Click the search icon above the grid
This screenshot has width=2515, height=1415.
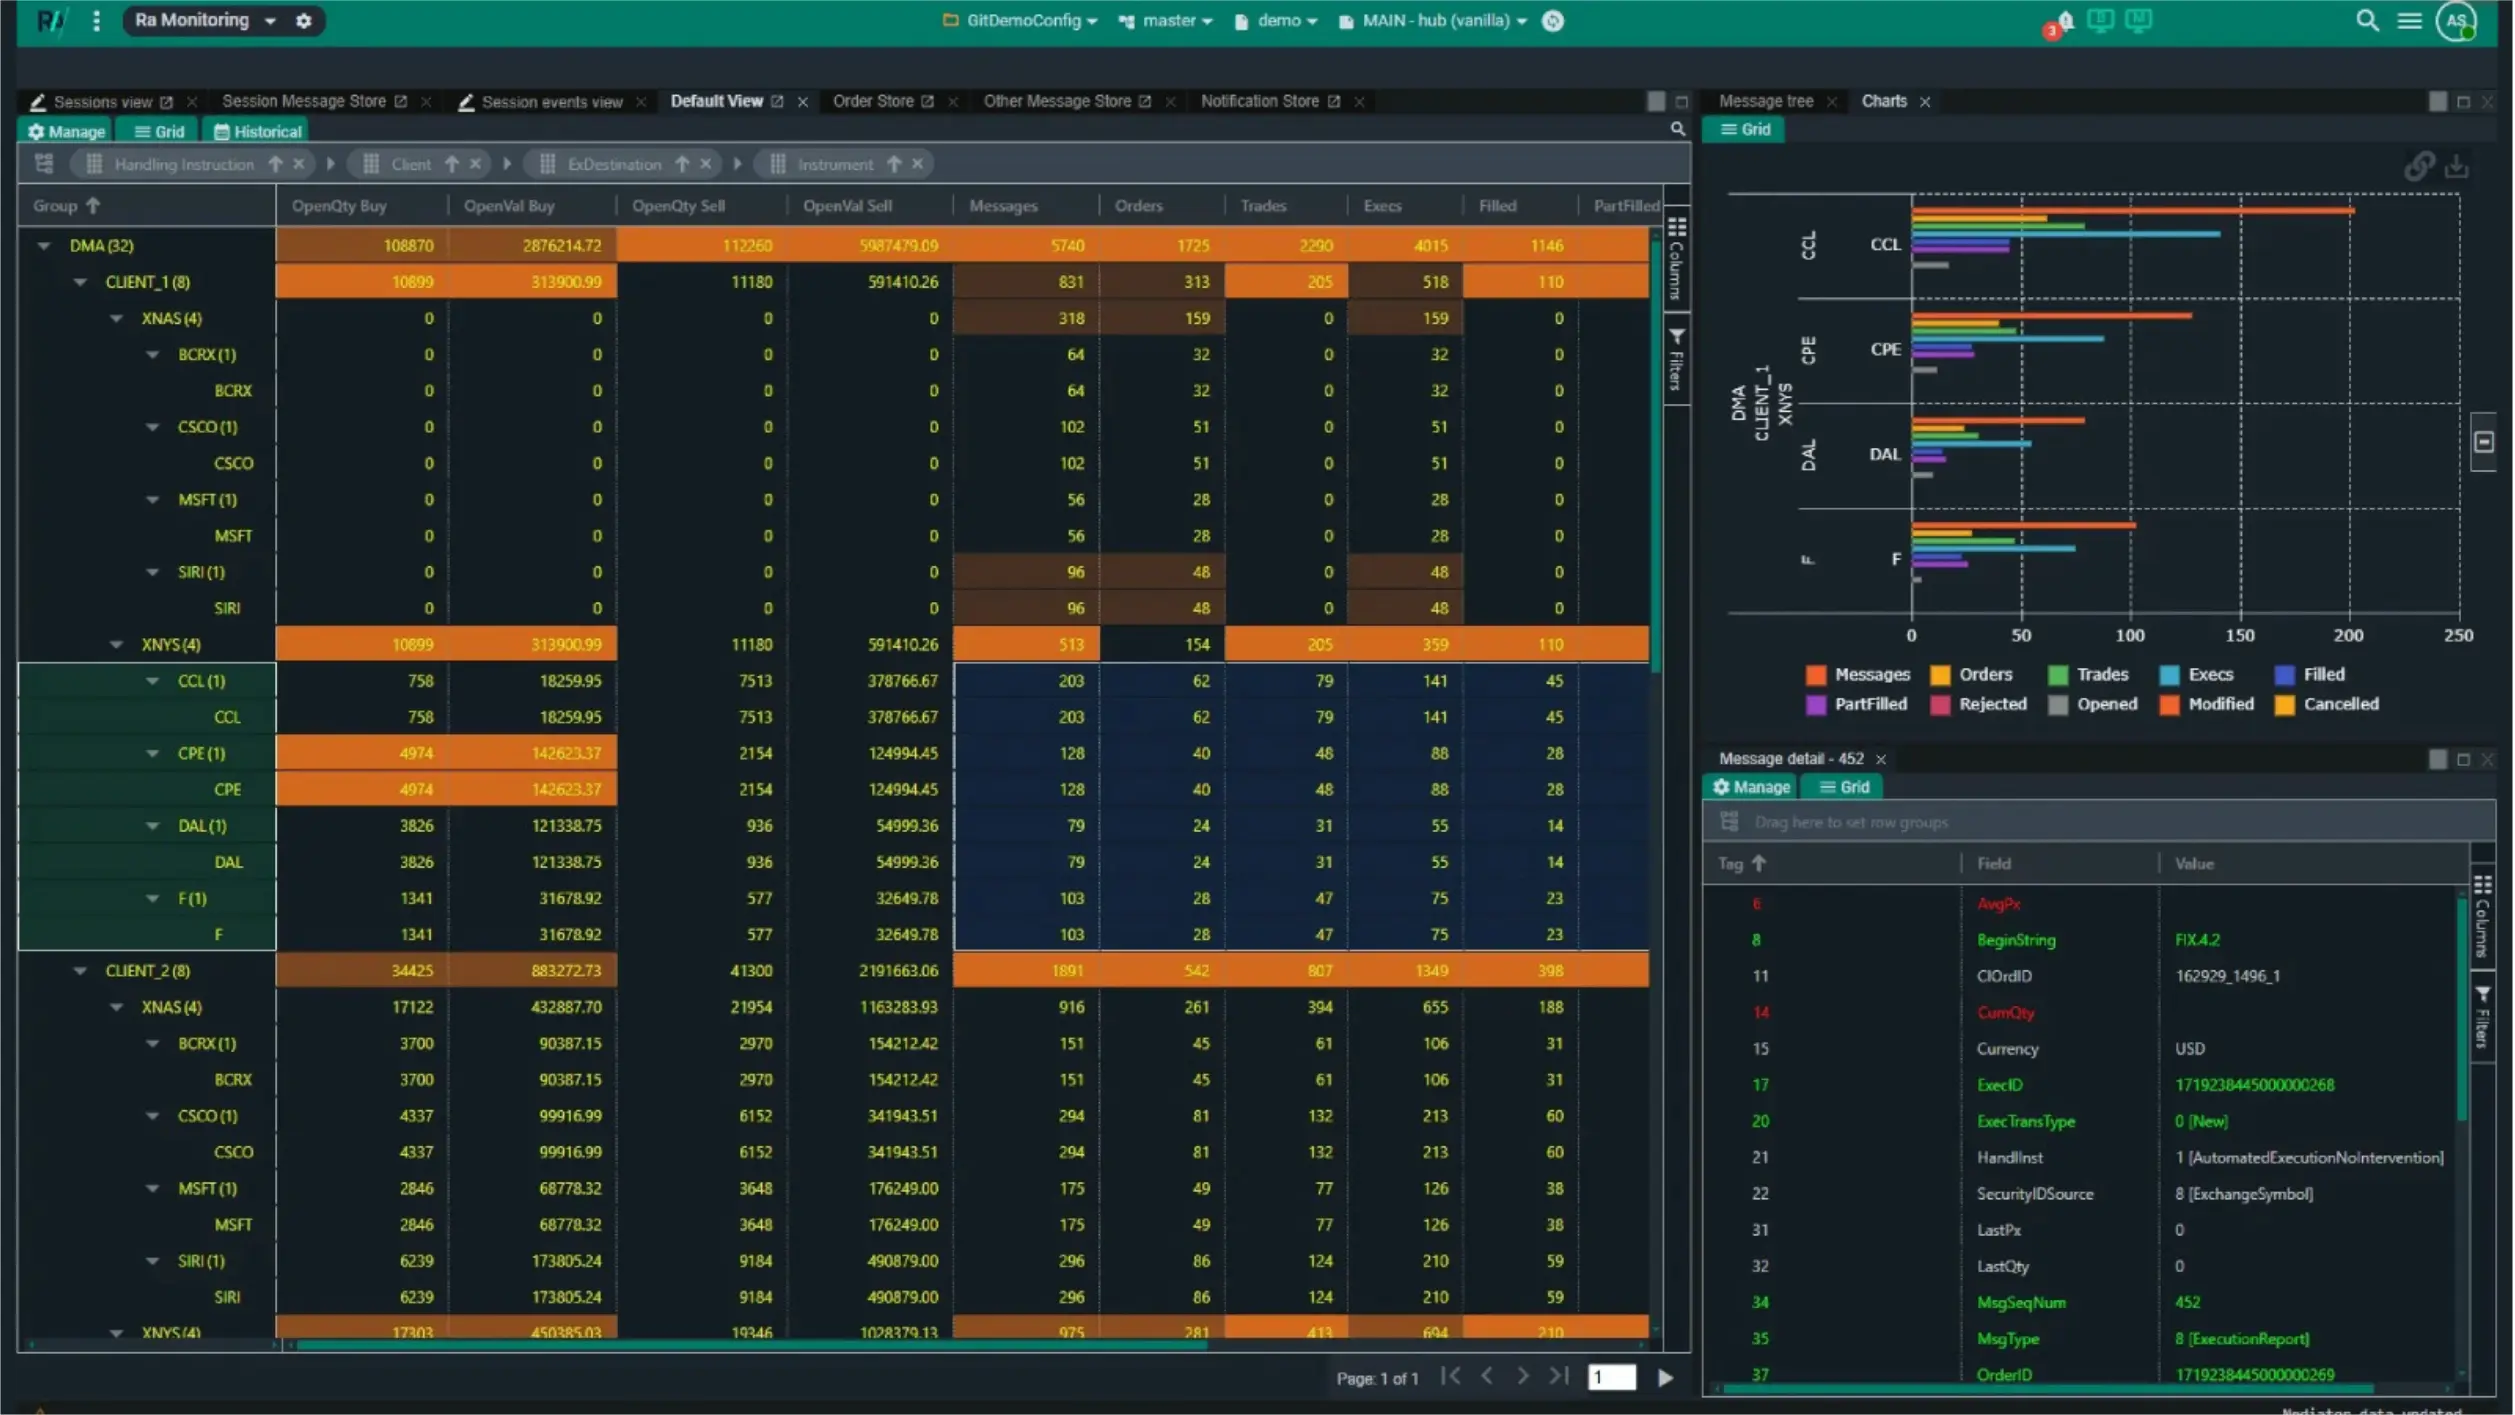1678,129
